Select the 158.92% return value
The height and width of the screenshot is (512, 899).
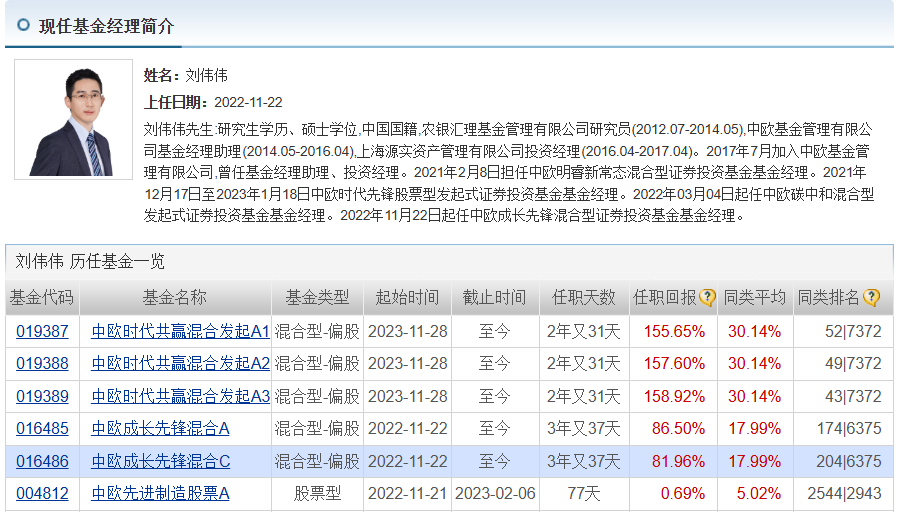click(674, 396)
